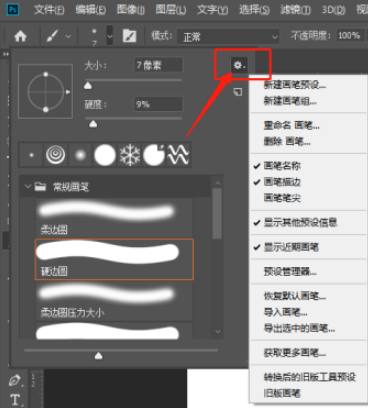368x408 pixels.
Task: Open the 图层 menu
Action: tap(171, 10)
